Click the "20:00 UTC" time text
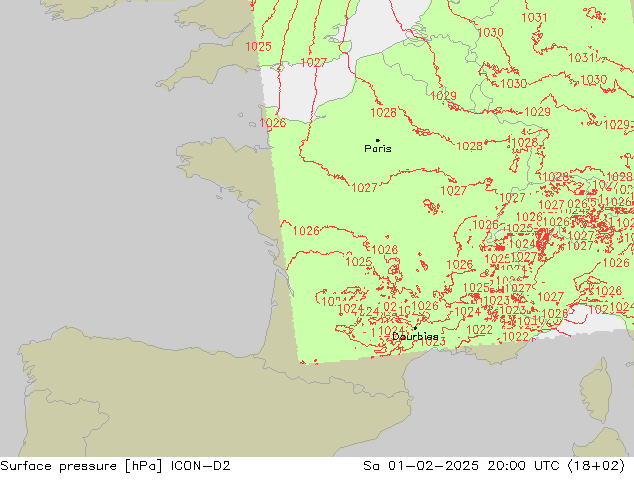The height and width of the screenshot is (490, 634). 524,466
